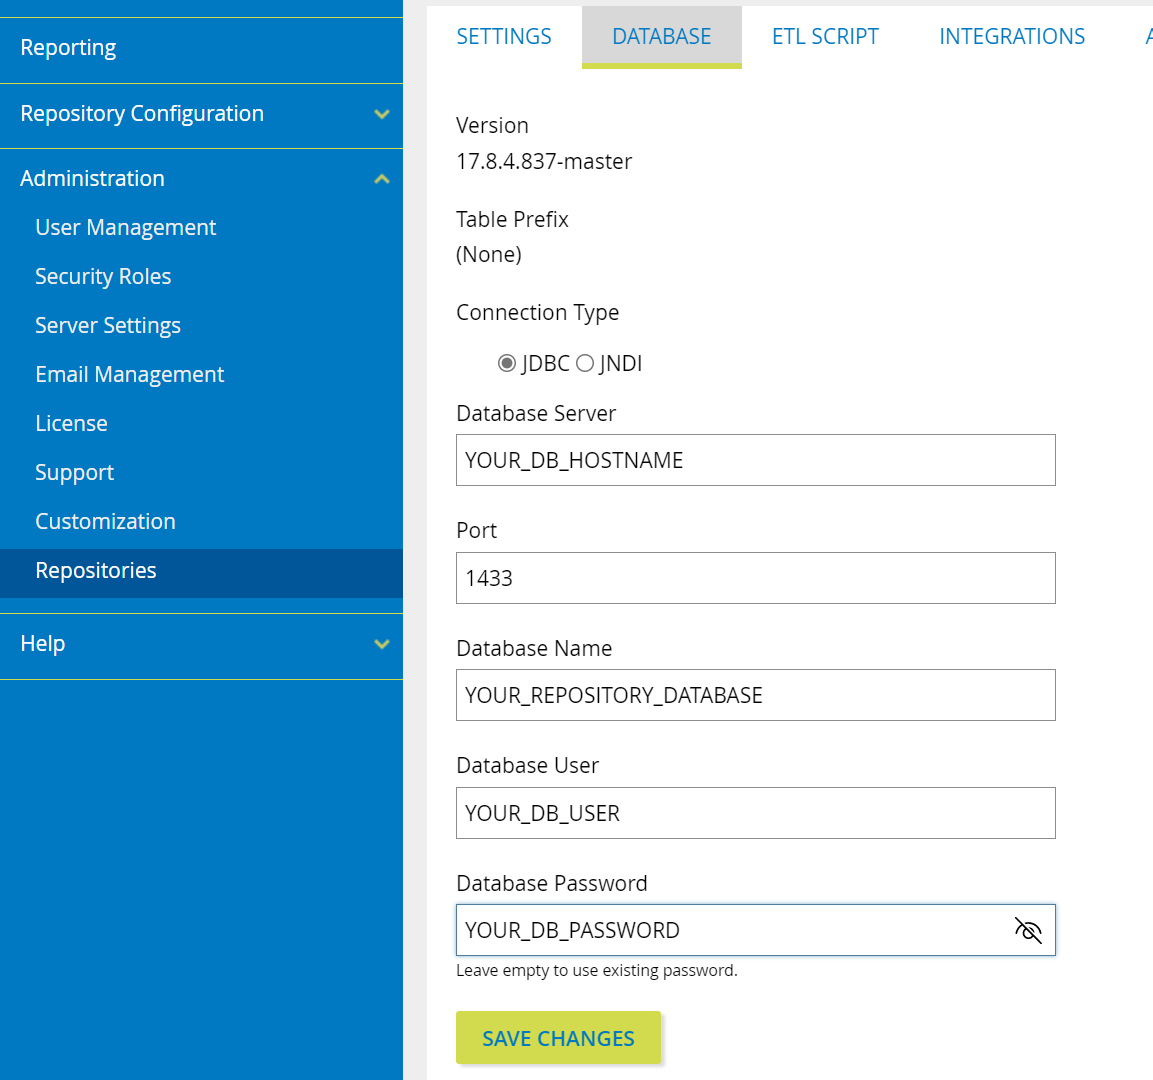Screen dimensions: 1153x1080
Task: Open the ETL Script tab
Action: click(825, 37)
